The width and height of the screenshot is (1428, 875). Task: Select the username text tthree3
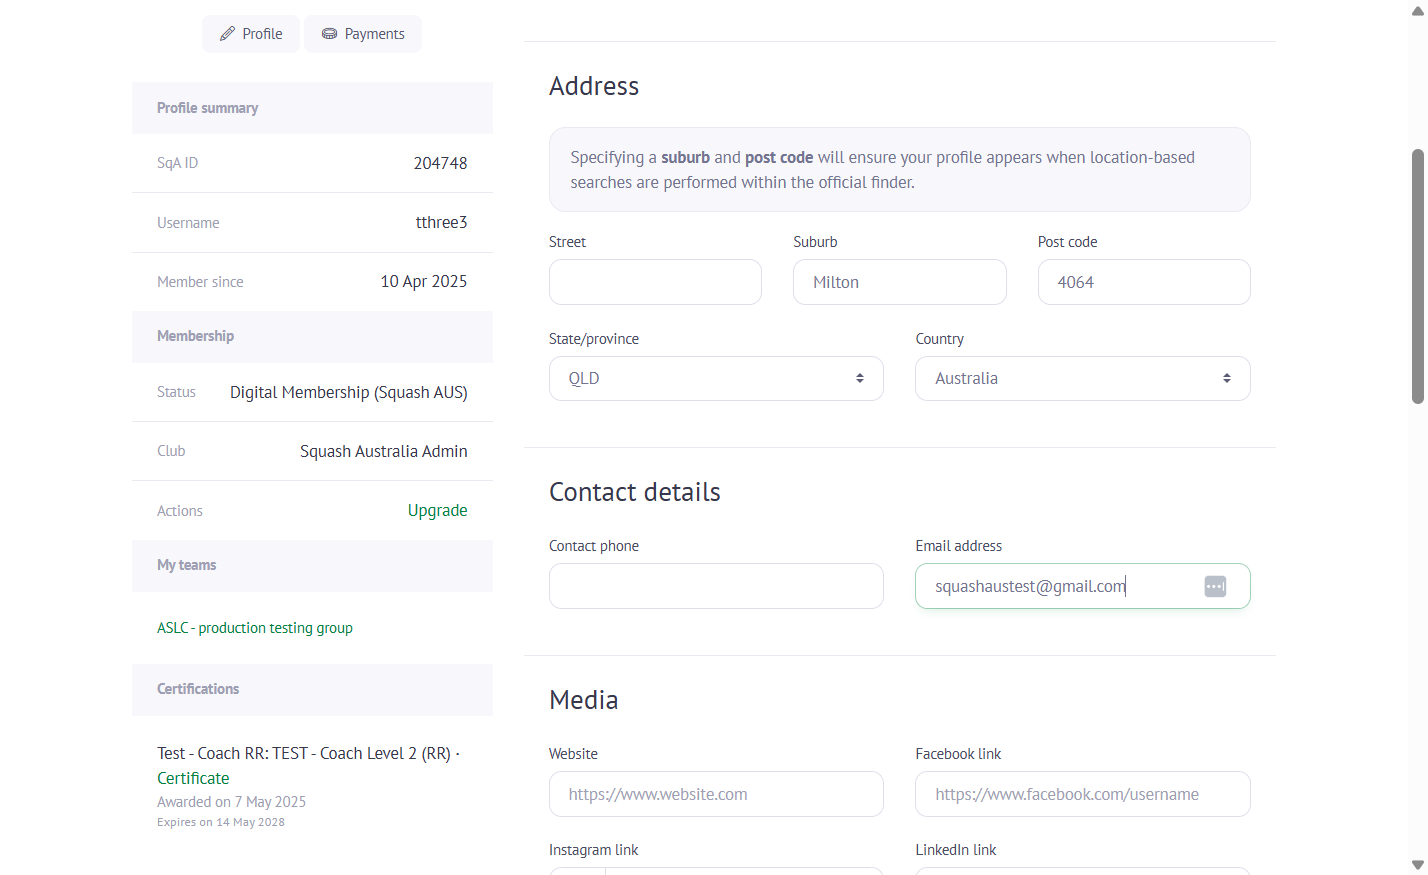click(441, 222)
